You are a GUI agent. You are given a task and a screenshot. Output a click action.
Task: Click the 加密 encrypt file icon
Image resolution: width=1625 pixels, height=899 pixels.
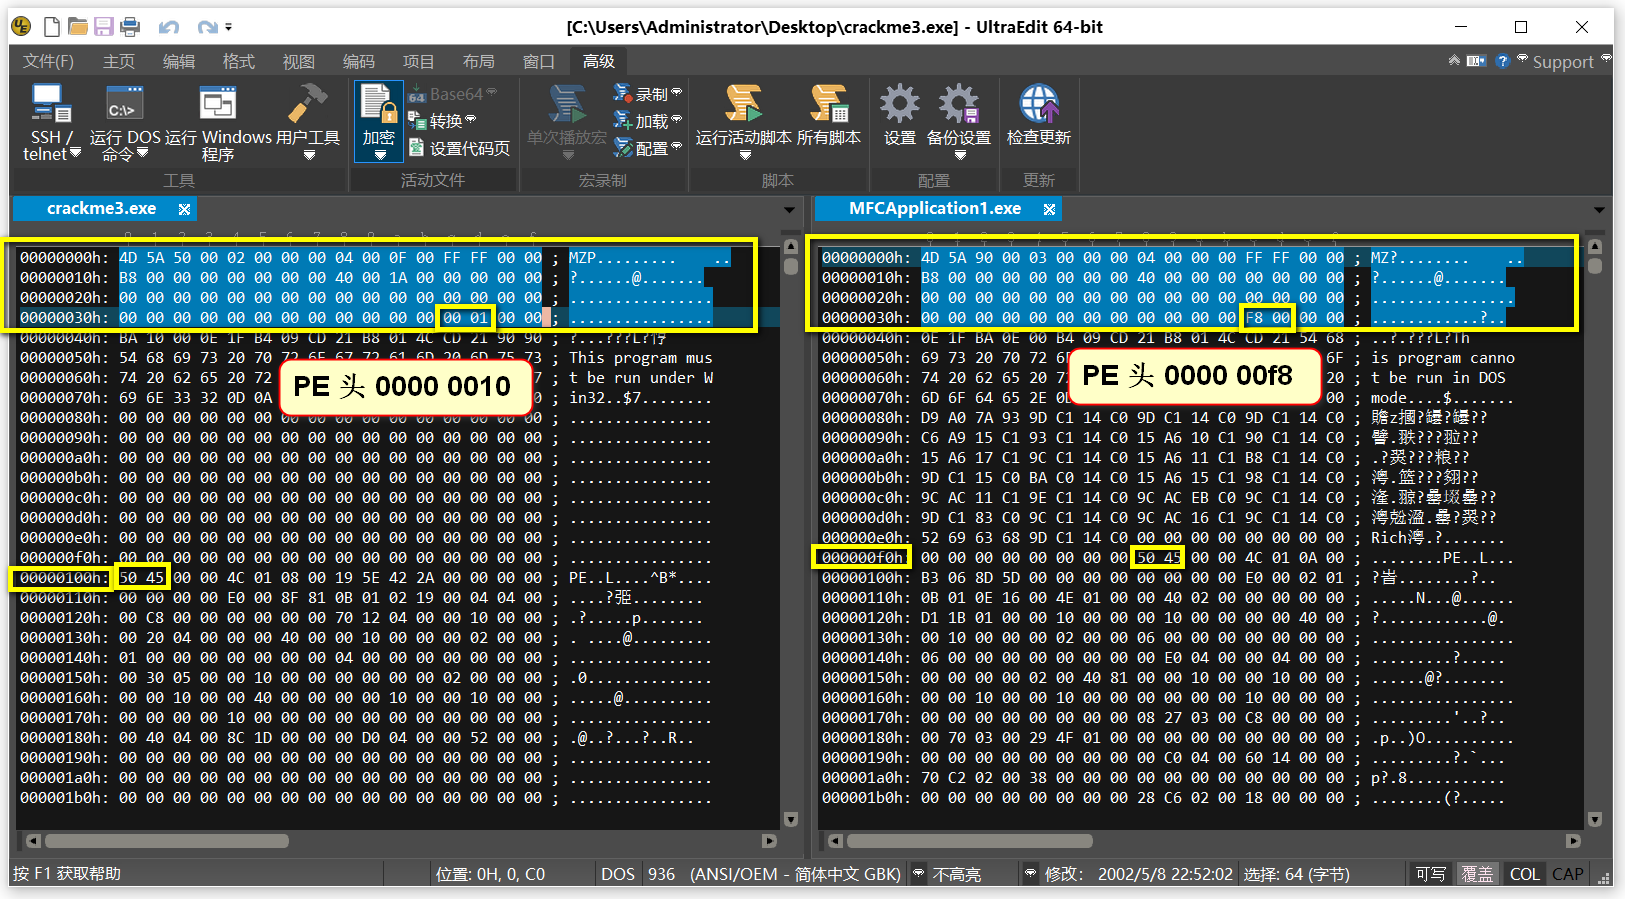[379, 105]
